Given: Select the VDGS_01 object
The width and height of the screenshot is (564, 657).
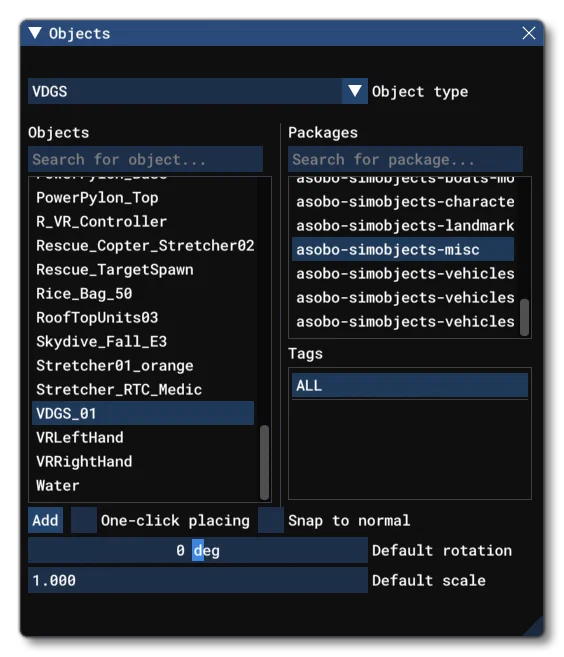Looking at the screenshot, I should pyautogui.click(x=143, y=413).
